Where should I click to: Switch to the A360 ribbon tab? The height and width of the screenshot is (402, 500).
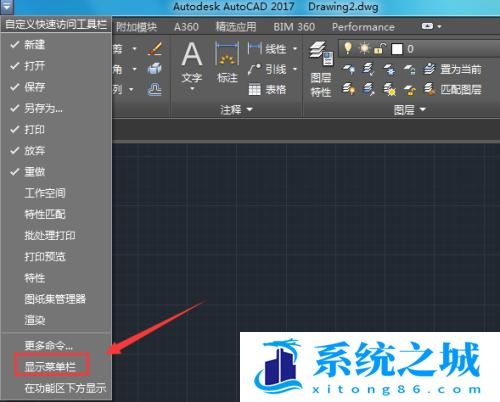[186, 27]
